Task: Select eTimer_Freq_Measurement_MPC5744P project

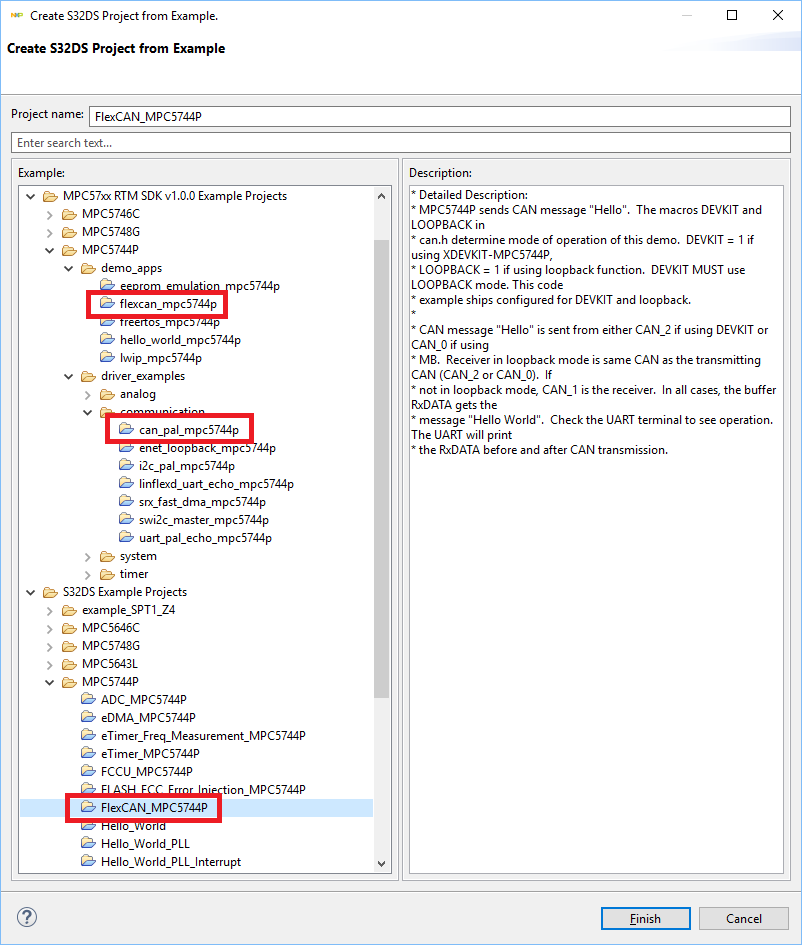Action: pyautogui.click(x=203, y=736)
